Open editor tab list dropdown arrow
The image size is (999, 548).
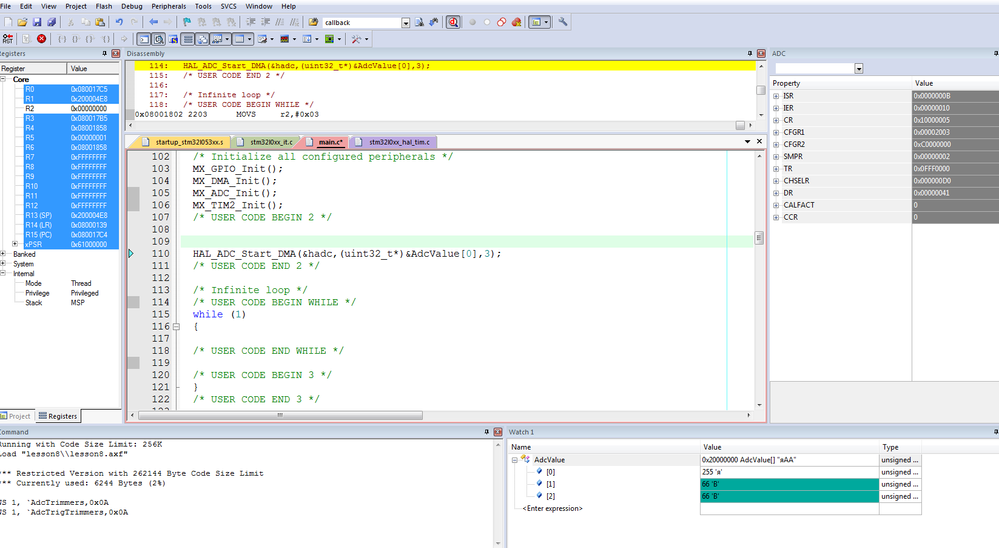coord(747,141)
